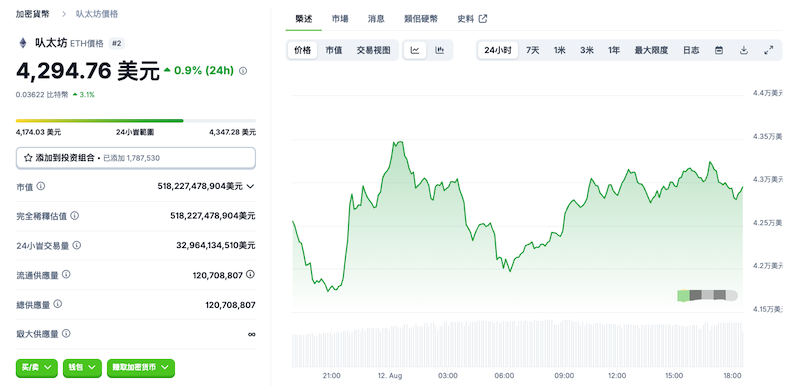Click the ∞ max supply value

pos(251,334)
